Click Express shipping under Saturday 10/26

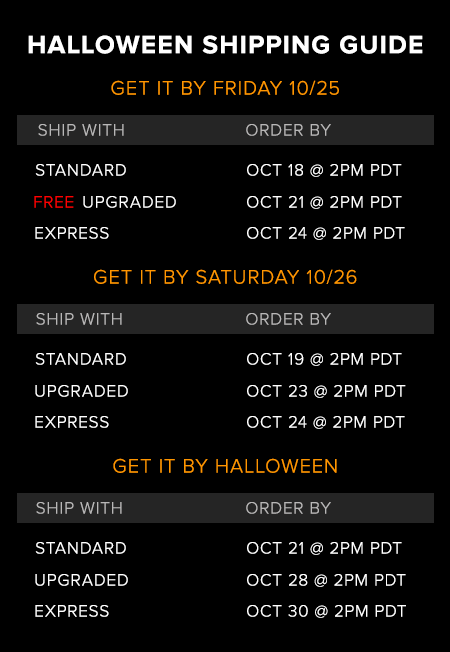(72, 422)
